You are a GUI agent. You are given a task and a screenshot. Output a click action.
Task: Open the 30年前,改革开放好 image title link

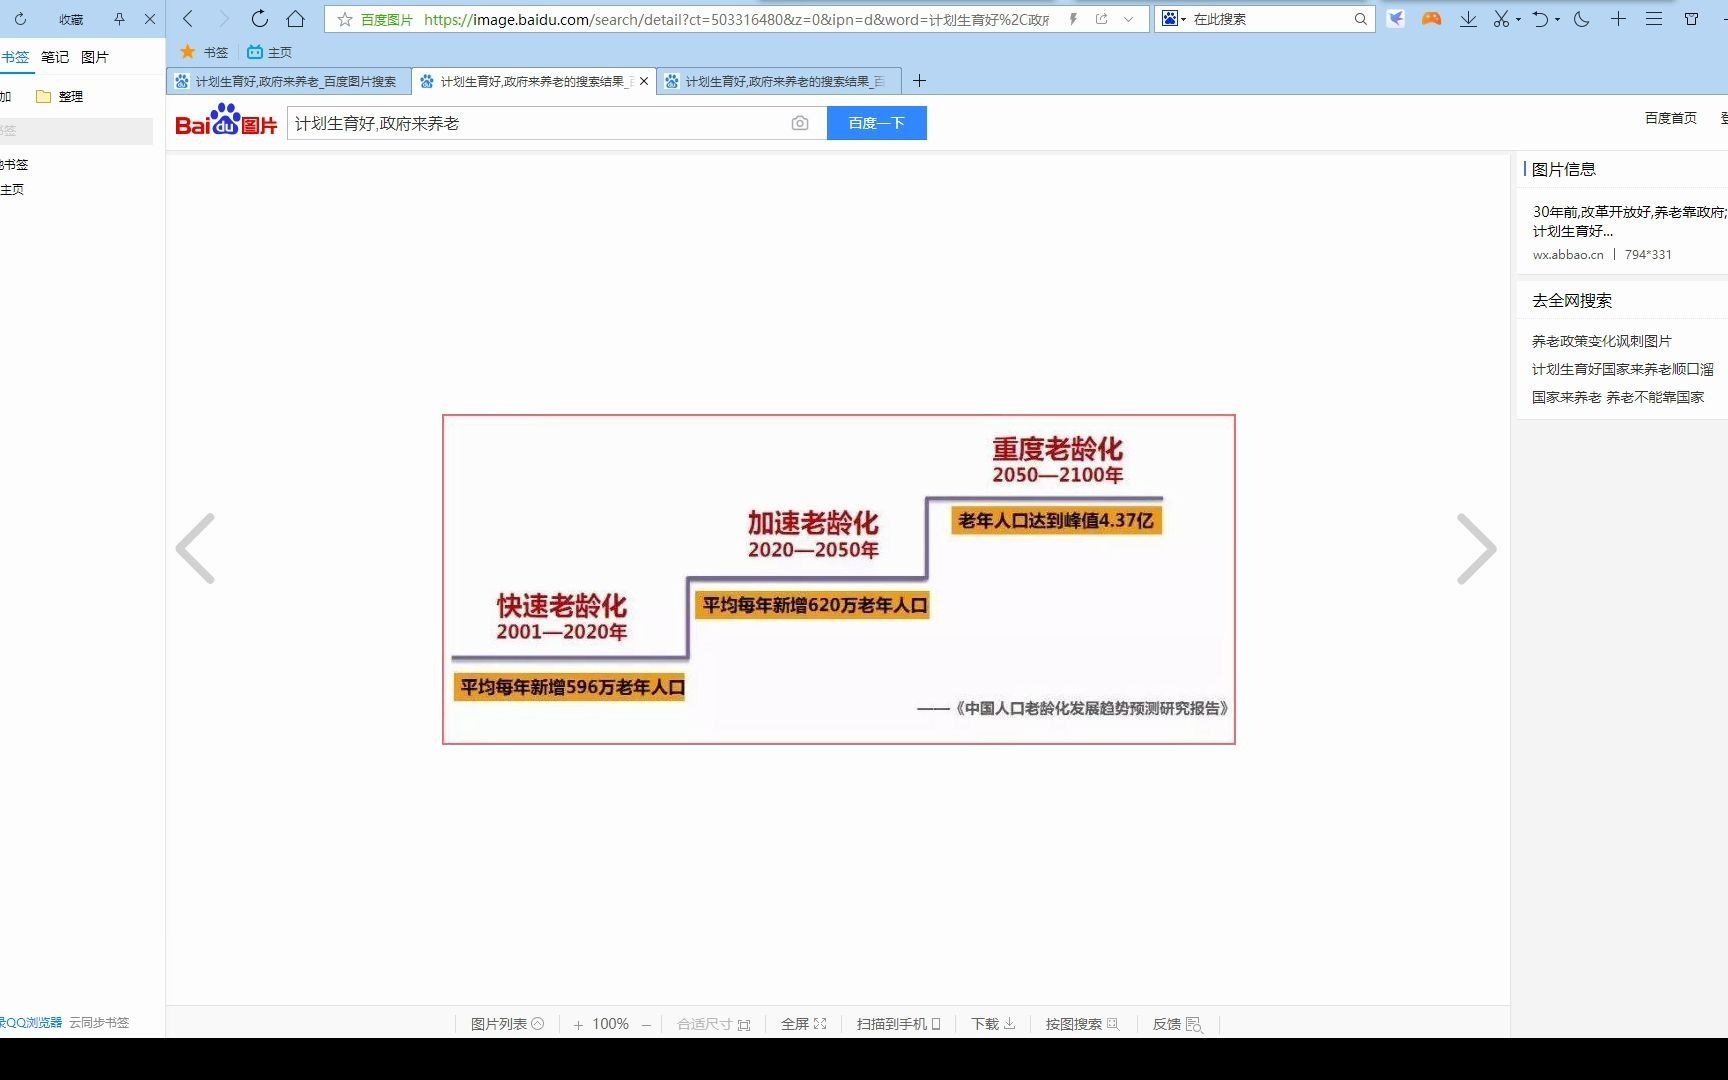pos(1630,221)
